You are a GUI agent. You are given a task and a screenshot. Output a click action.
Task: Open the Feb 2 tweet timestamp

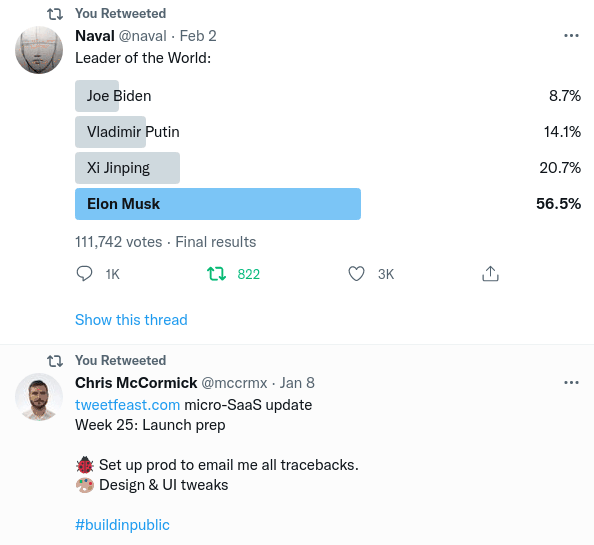[198, 36]
